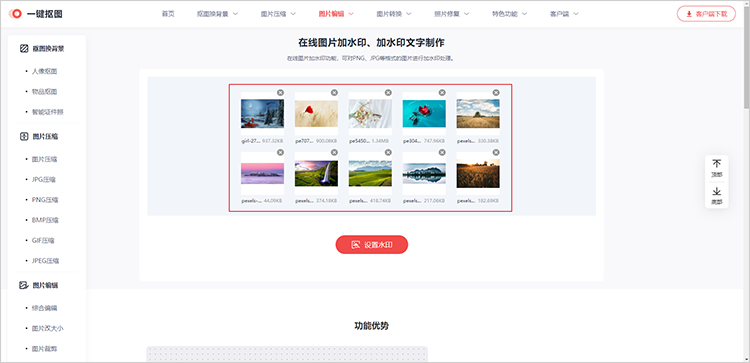Remove the 330.38KB image via its X icon
Image resolution: width=750 pixels, height=363 pixels.
tap(496, 92)
